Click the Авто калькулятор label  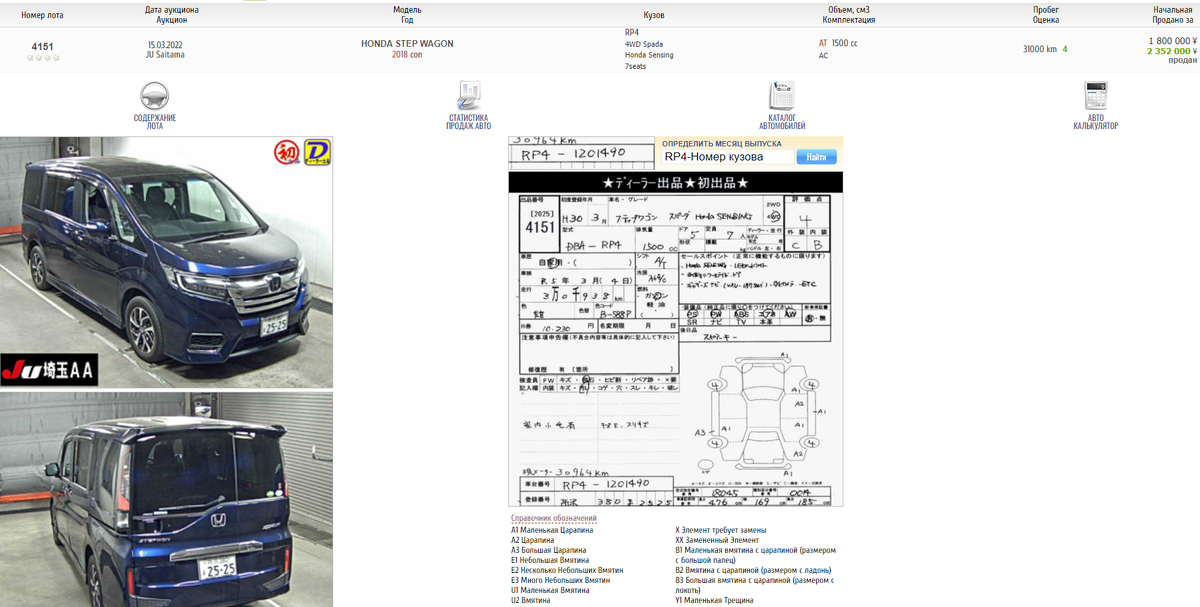[x=1096, y=122]
